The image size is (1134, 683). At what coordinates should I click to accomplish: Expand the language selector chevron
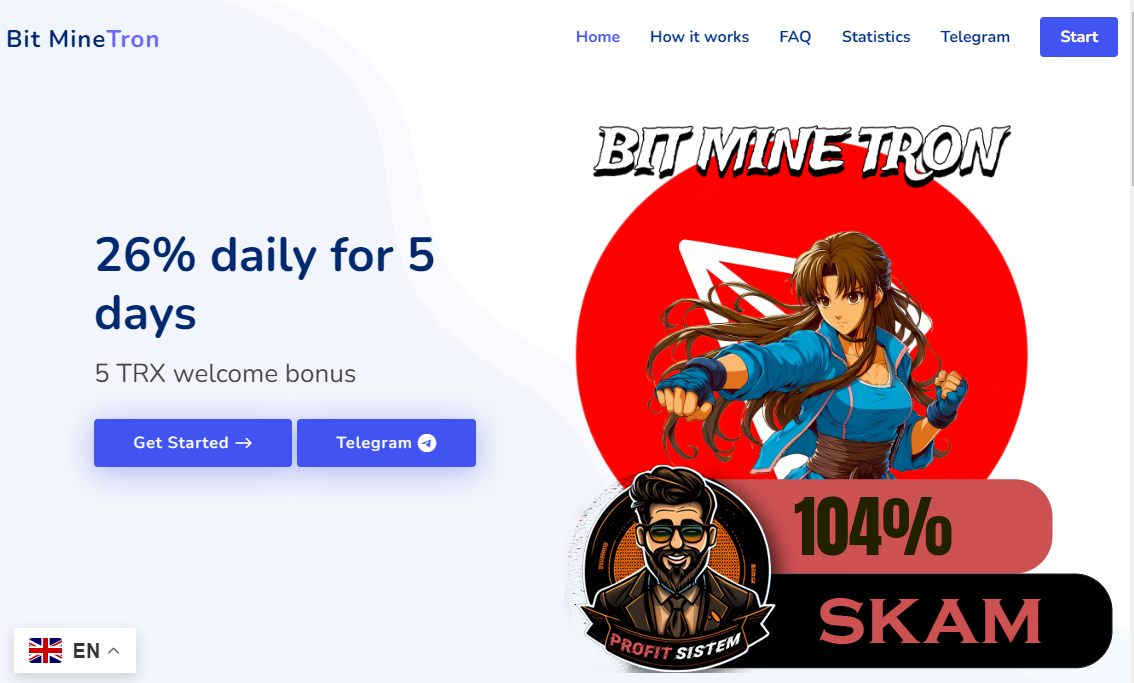[114, 650]
